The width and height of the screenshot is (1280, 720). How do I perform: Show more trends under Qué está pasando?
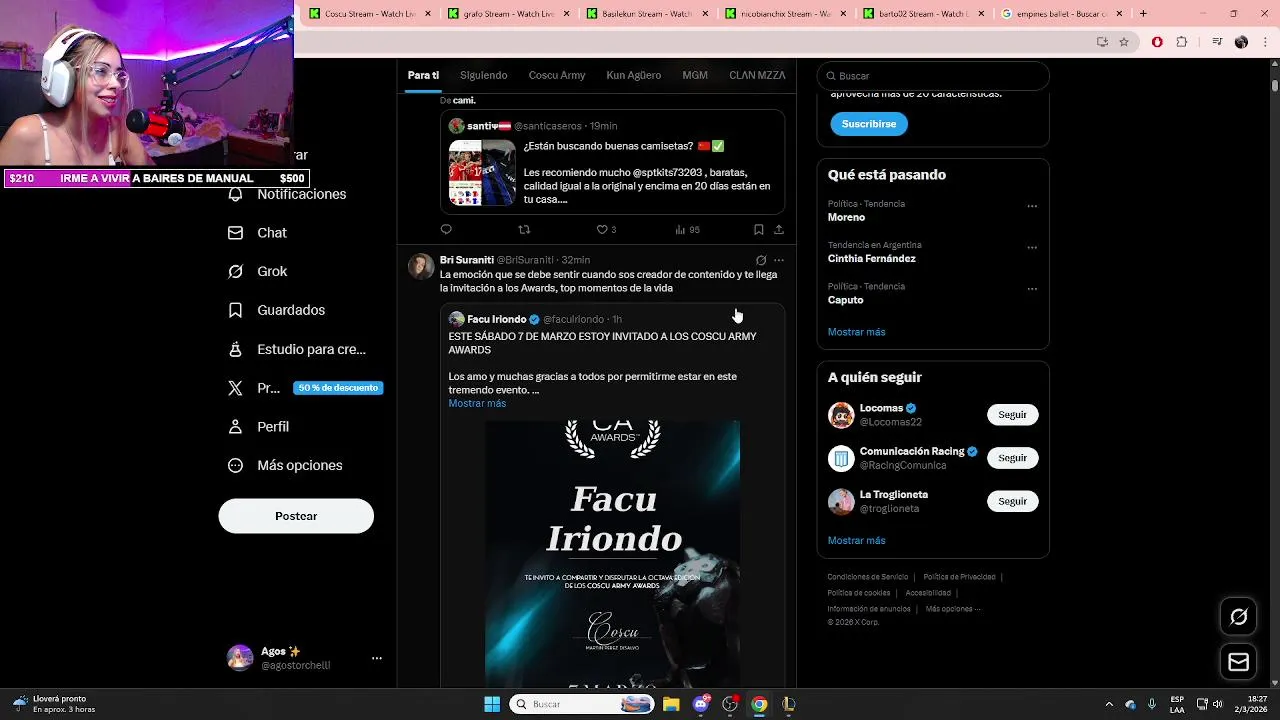856,332
